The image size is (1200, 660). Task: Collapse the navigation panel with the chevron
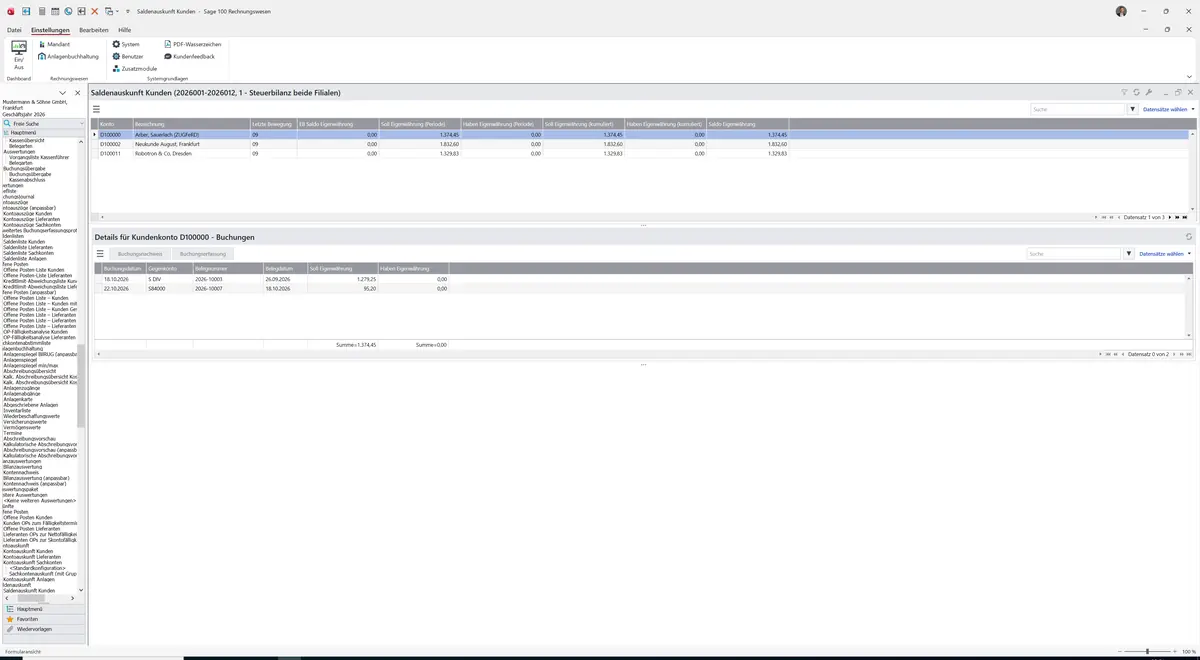(x=63, y=93)
